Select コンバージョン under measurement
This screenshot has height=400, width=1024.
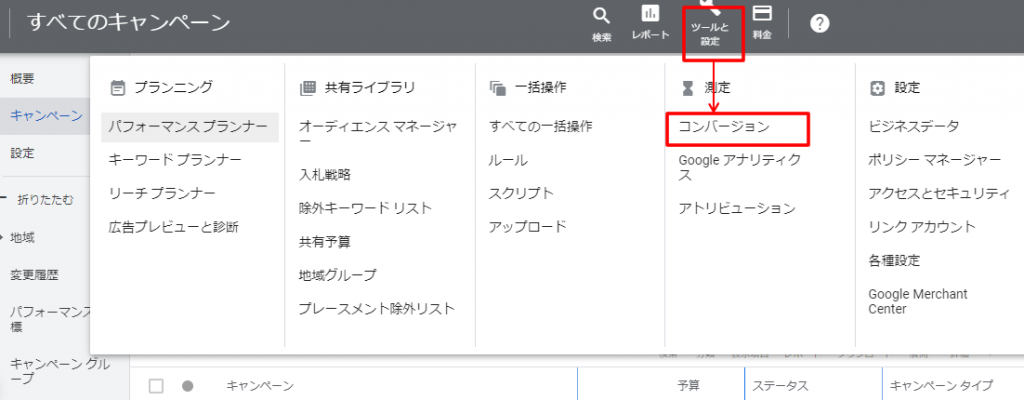(724, 127)
